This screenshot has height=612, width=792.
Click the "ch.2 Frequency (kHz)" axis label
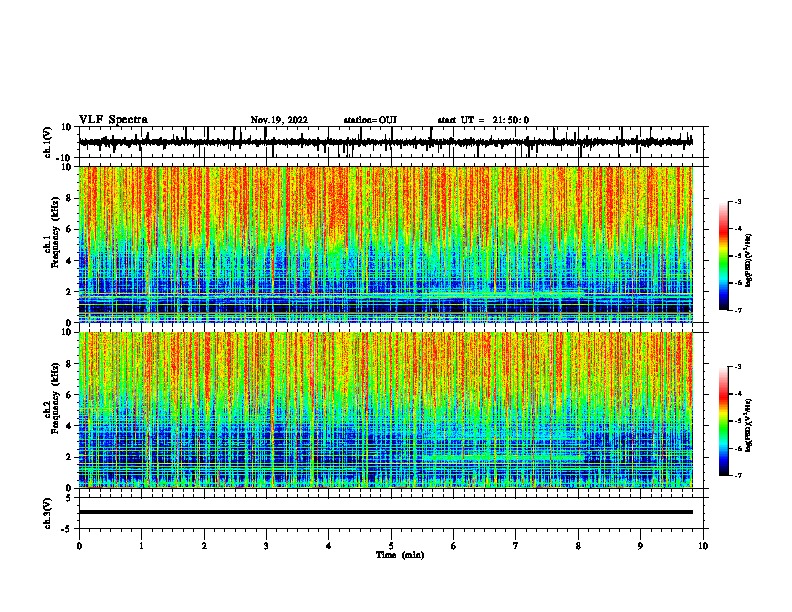(x=51, y=398)
